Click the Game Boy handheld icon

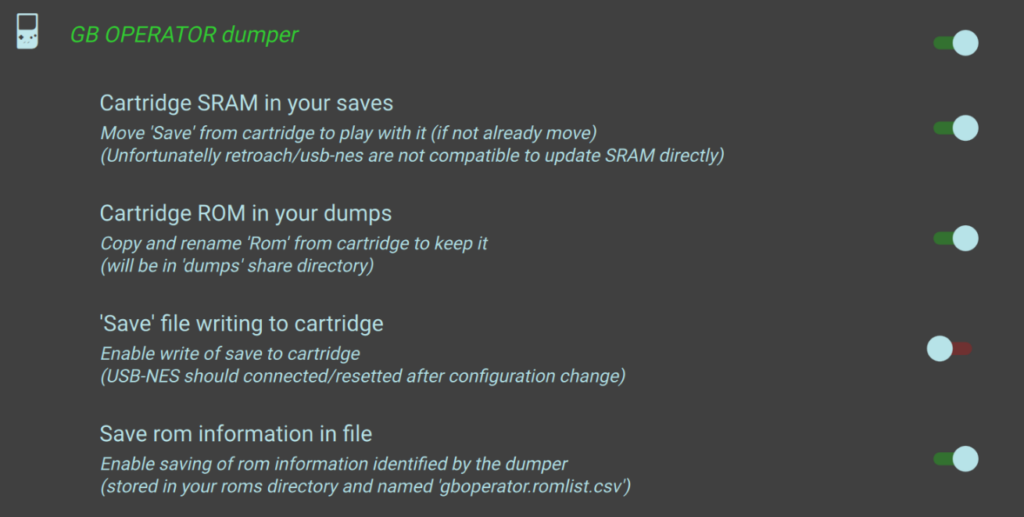(28, 33)
